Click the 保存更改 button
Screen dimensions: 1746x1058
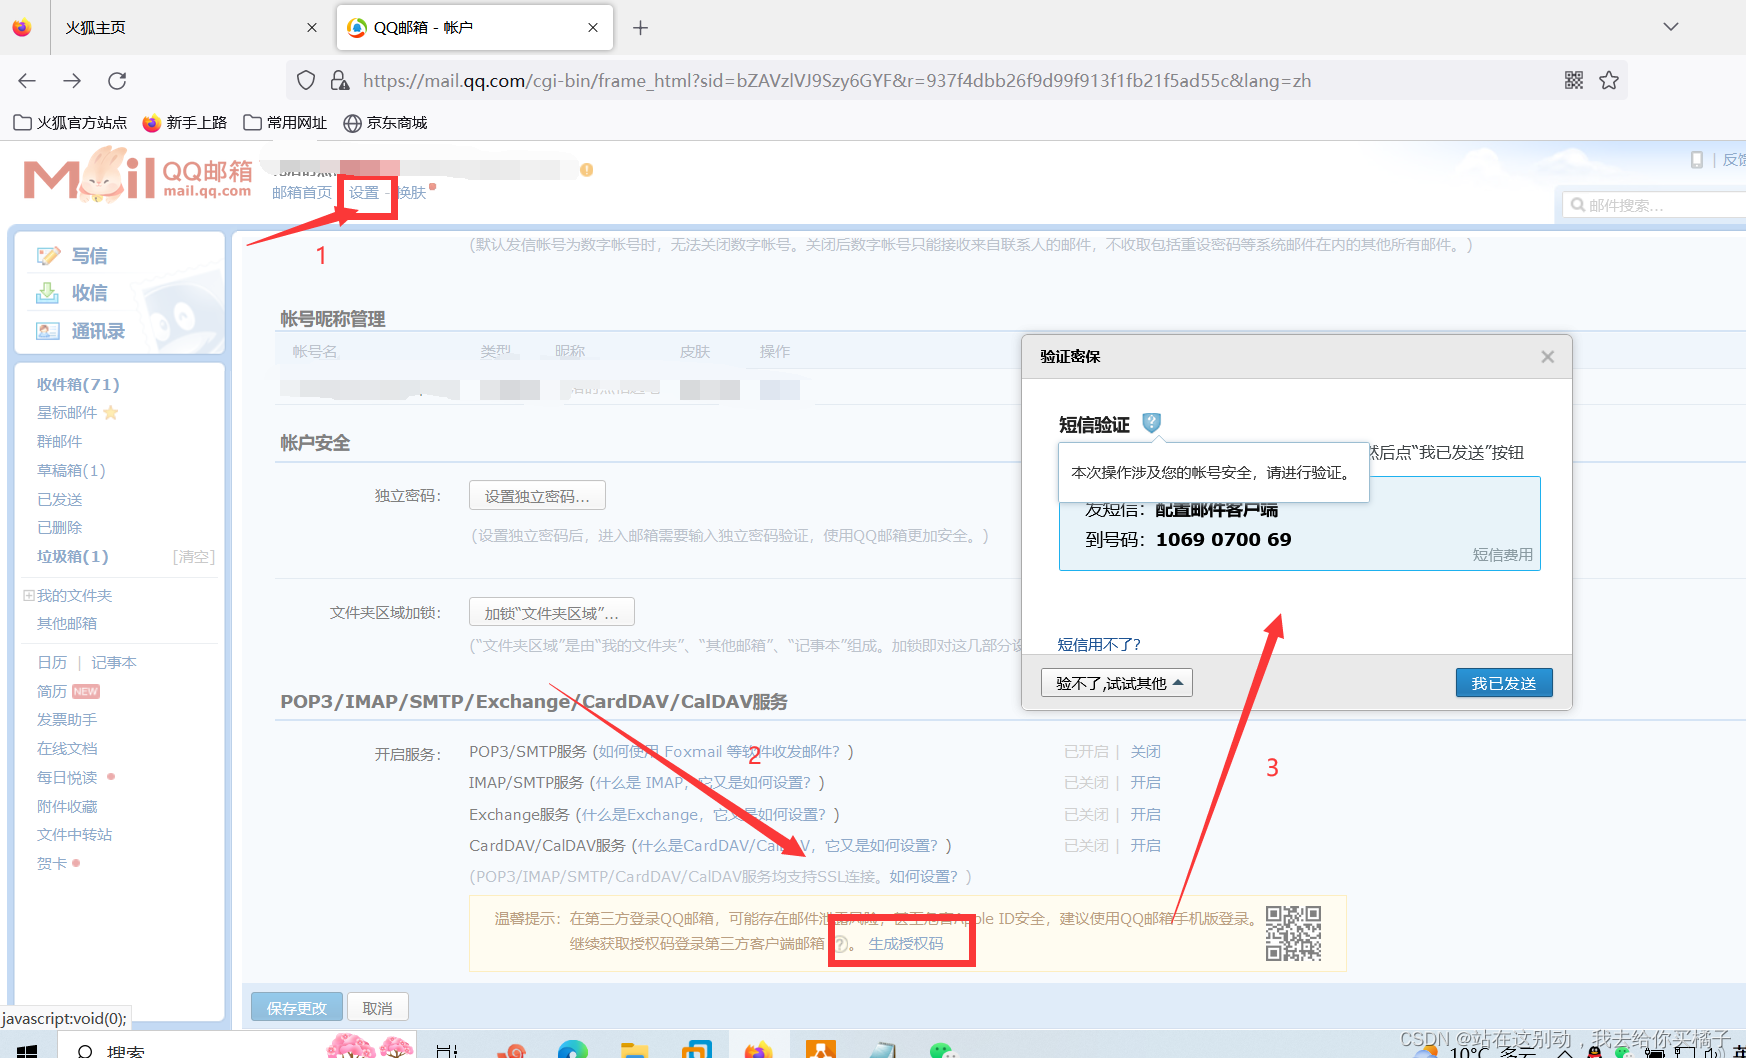pyautogui.click(x=297, y=1008)
